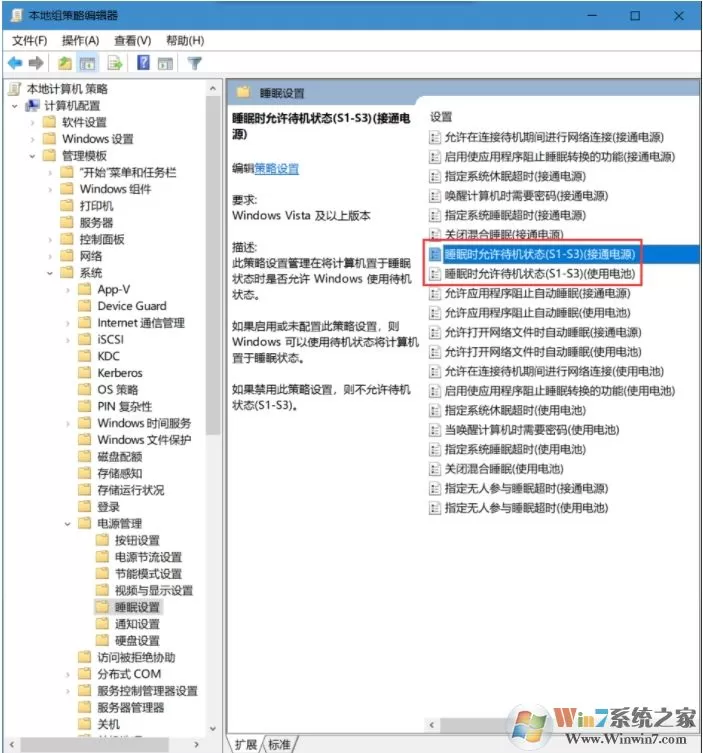Select 睡眠时允许待机状态(S1-S3)(使用电池) policy
The image size is (703, 753).
click(539, 274)
